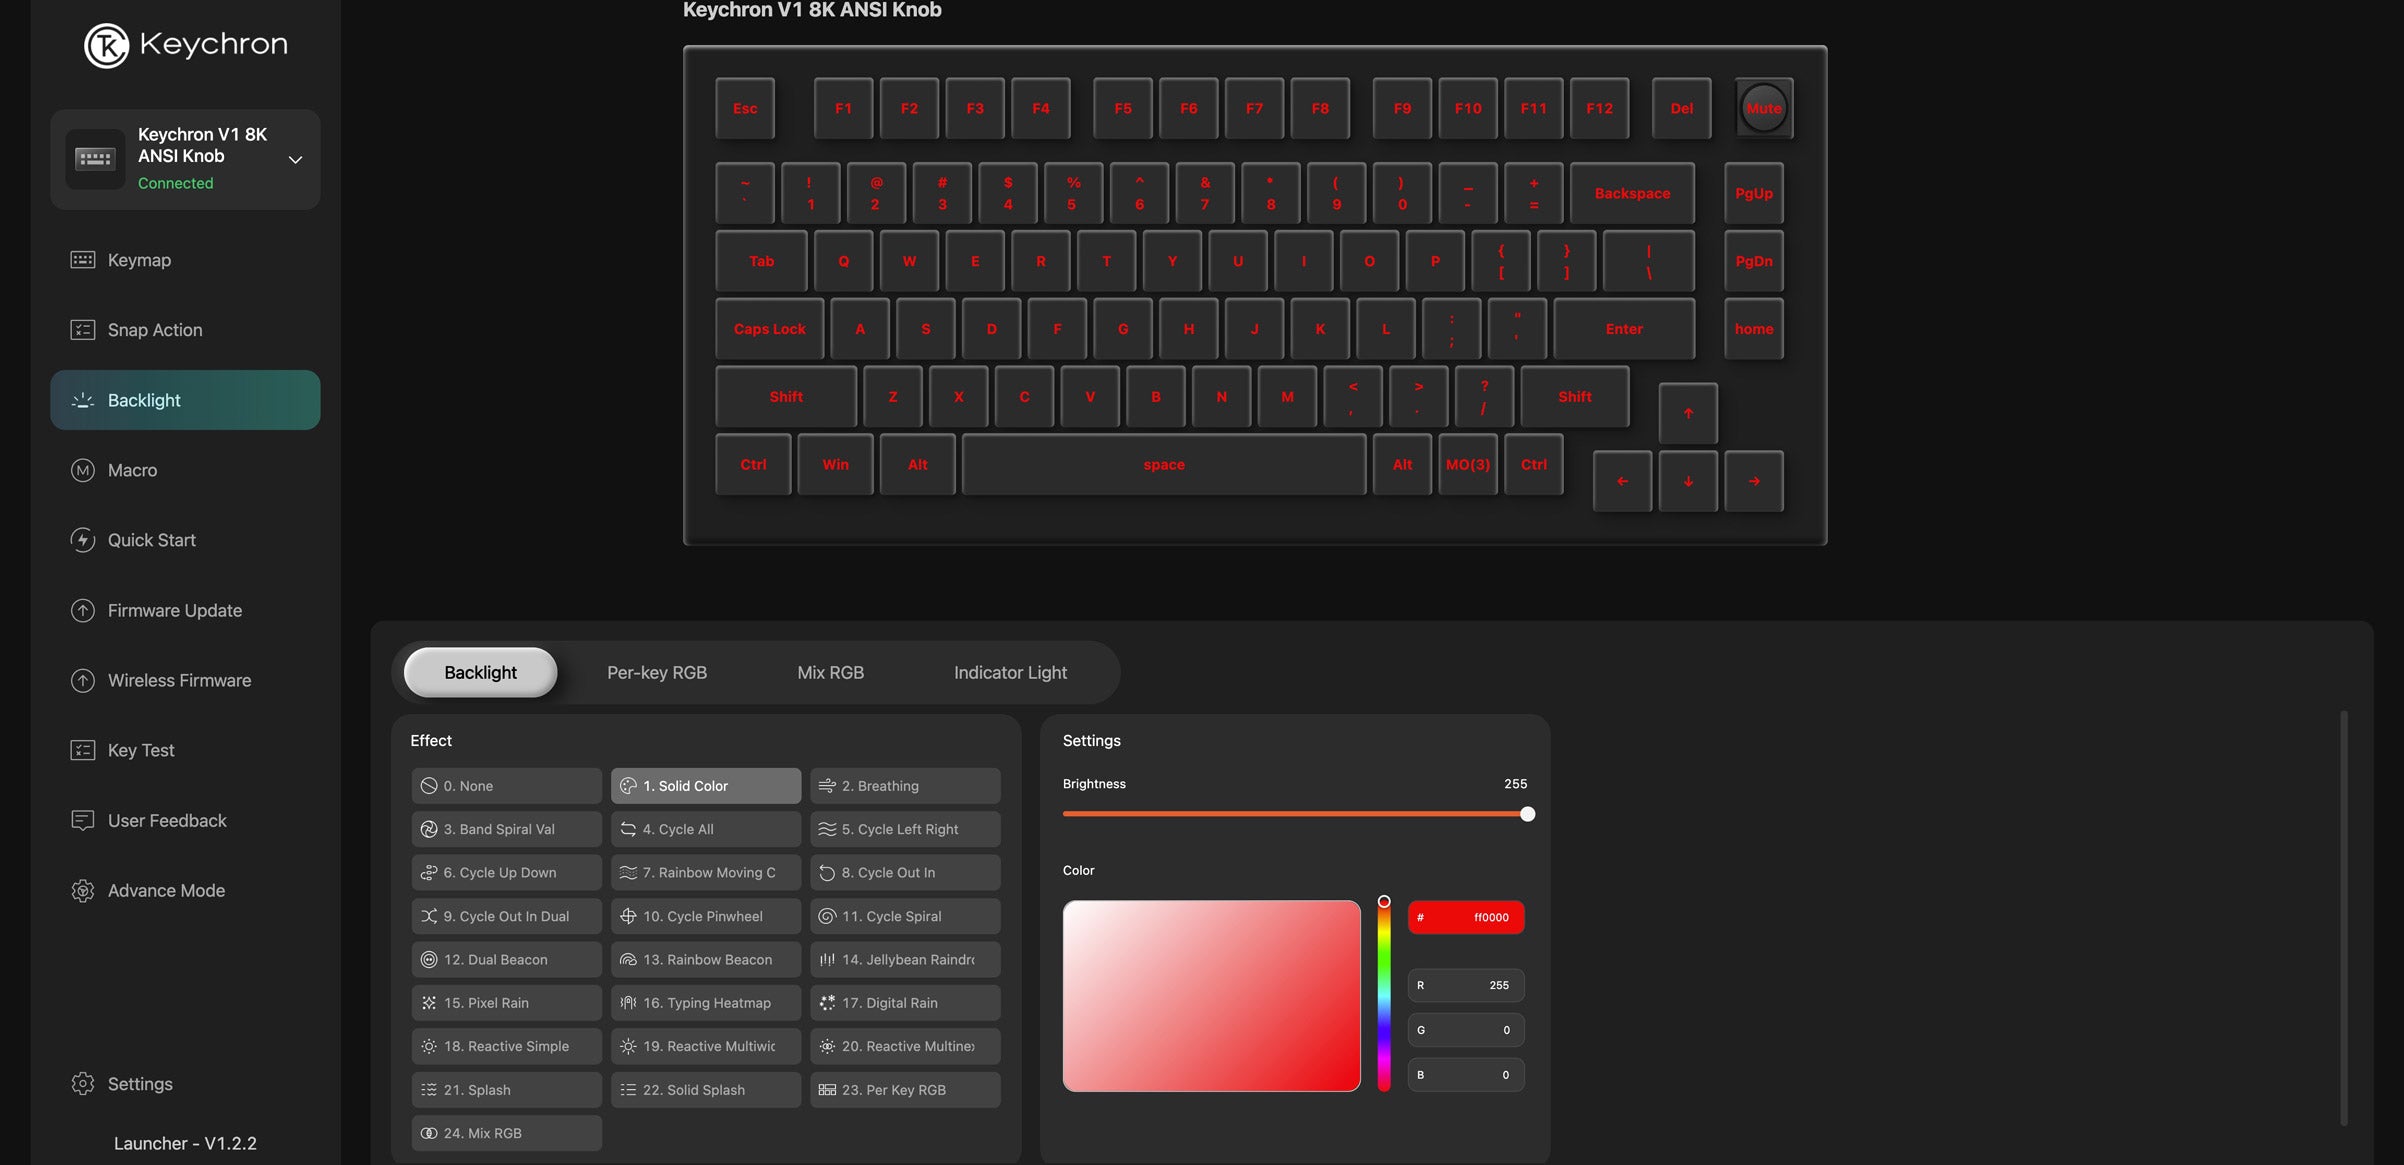
Task: Select the 23. Per Key RGB effect
Action: [x=904, y=1089]
